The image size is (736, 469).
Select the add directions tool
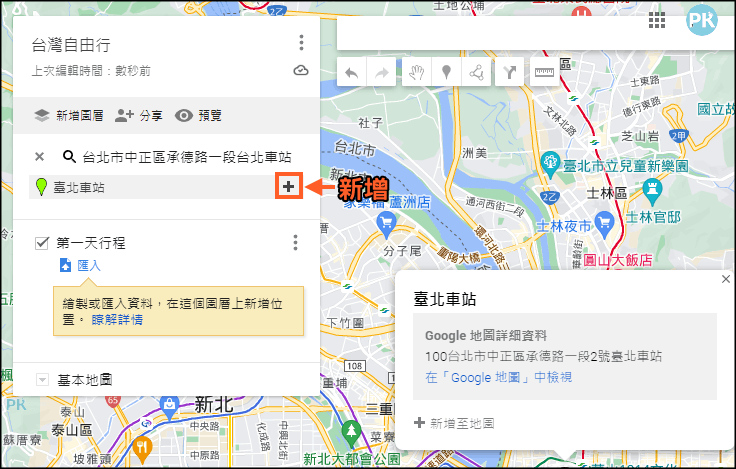(510, 72)
